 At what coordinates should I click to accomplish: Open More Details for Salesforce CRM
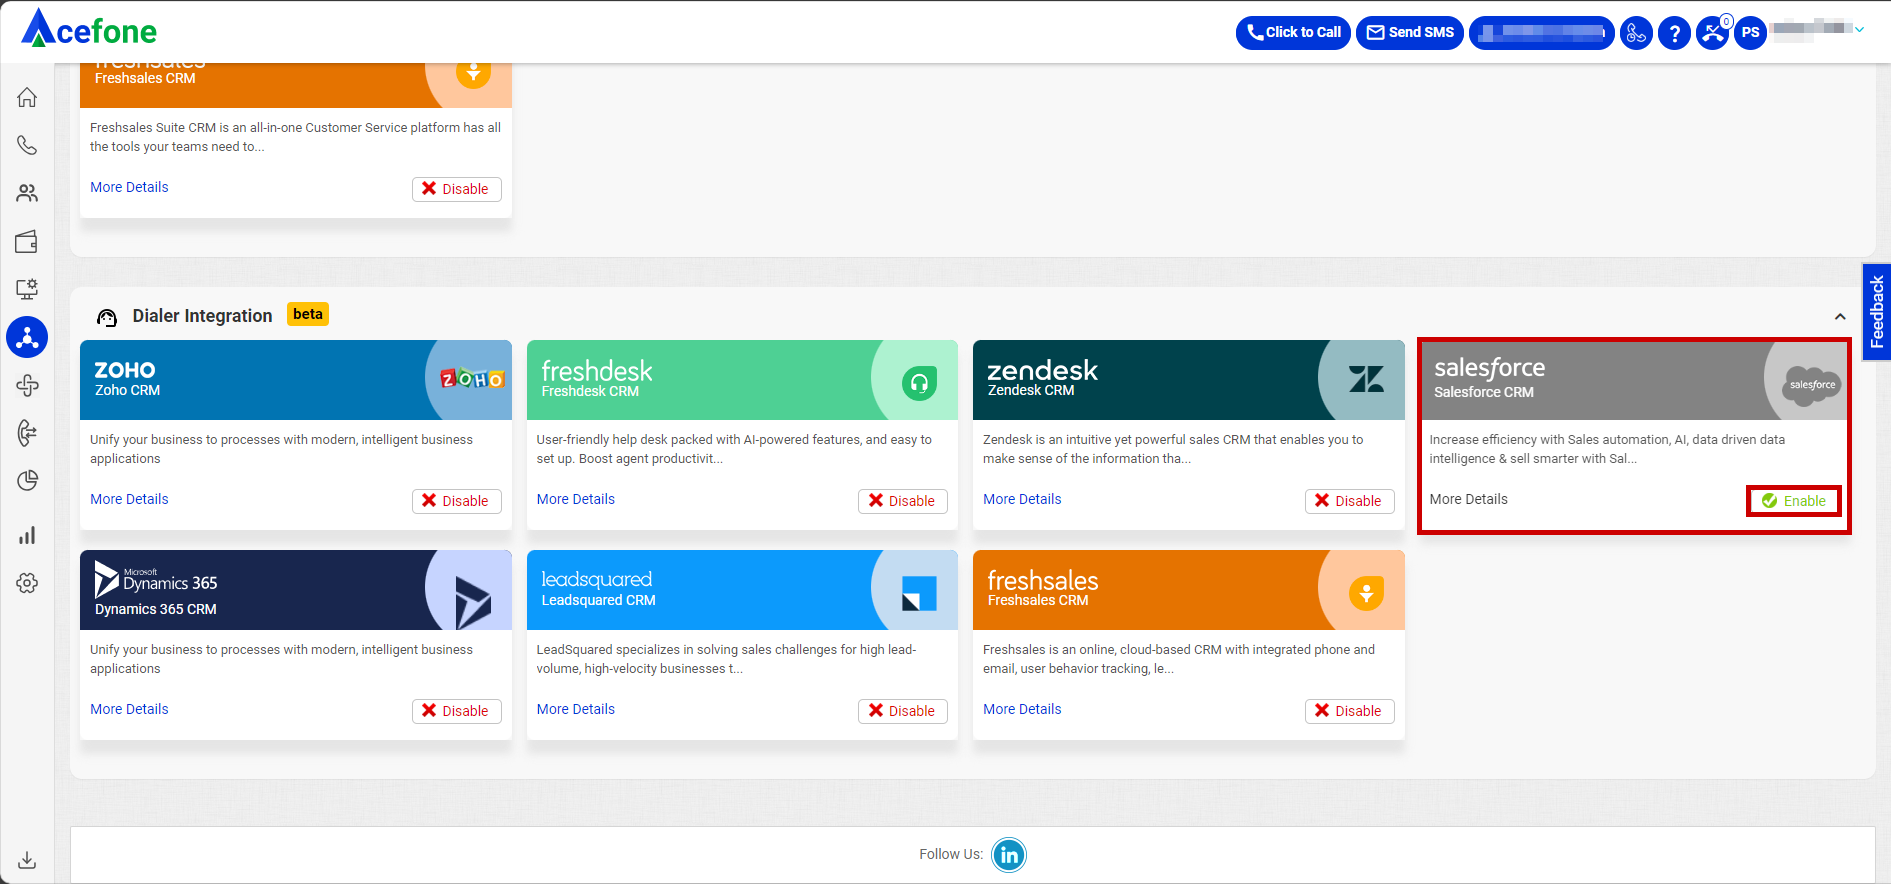point(1468,499)
